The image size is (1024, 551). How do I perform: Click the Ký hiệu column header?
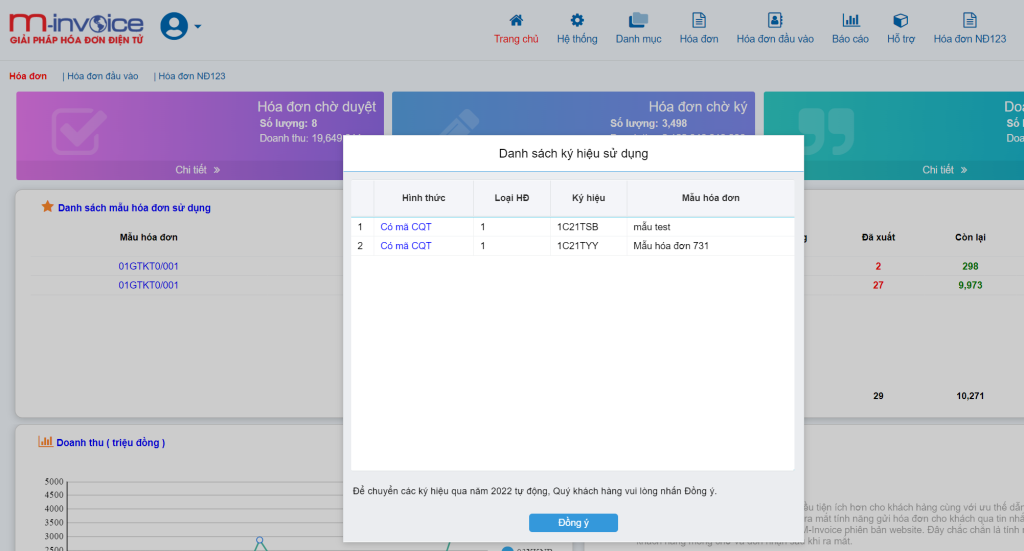tap(588, 198)
